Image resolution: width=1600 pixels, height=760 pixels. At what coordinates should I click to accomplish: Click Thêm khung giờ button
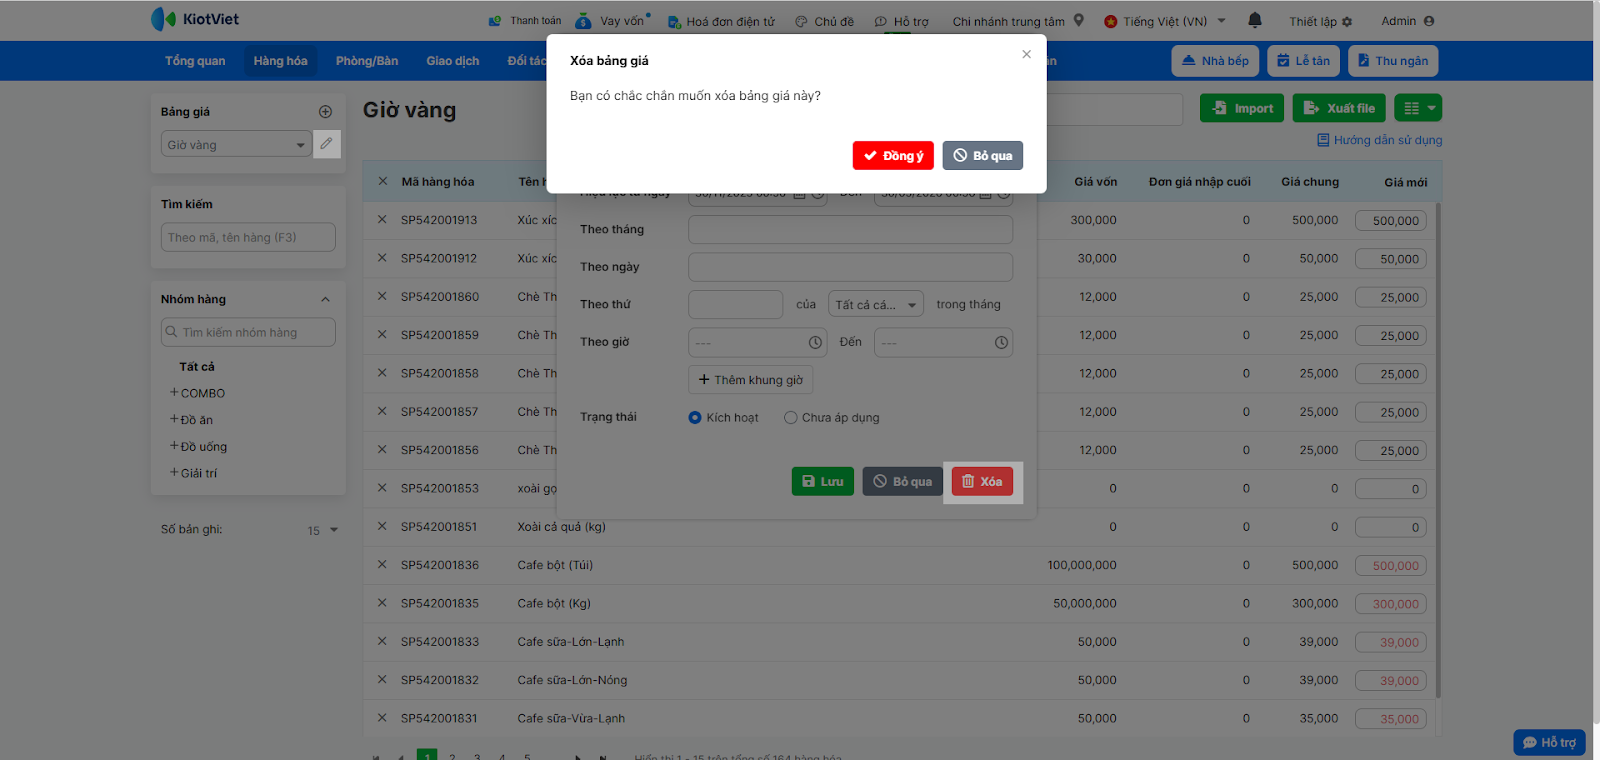751,380
